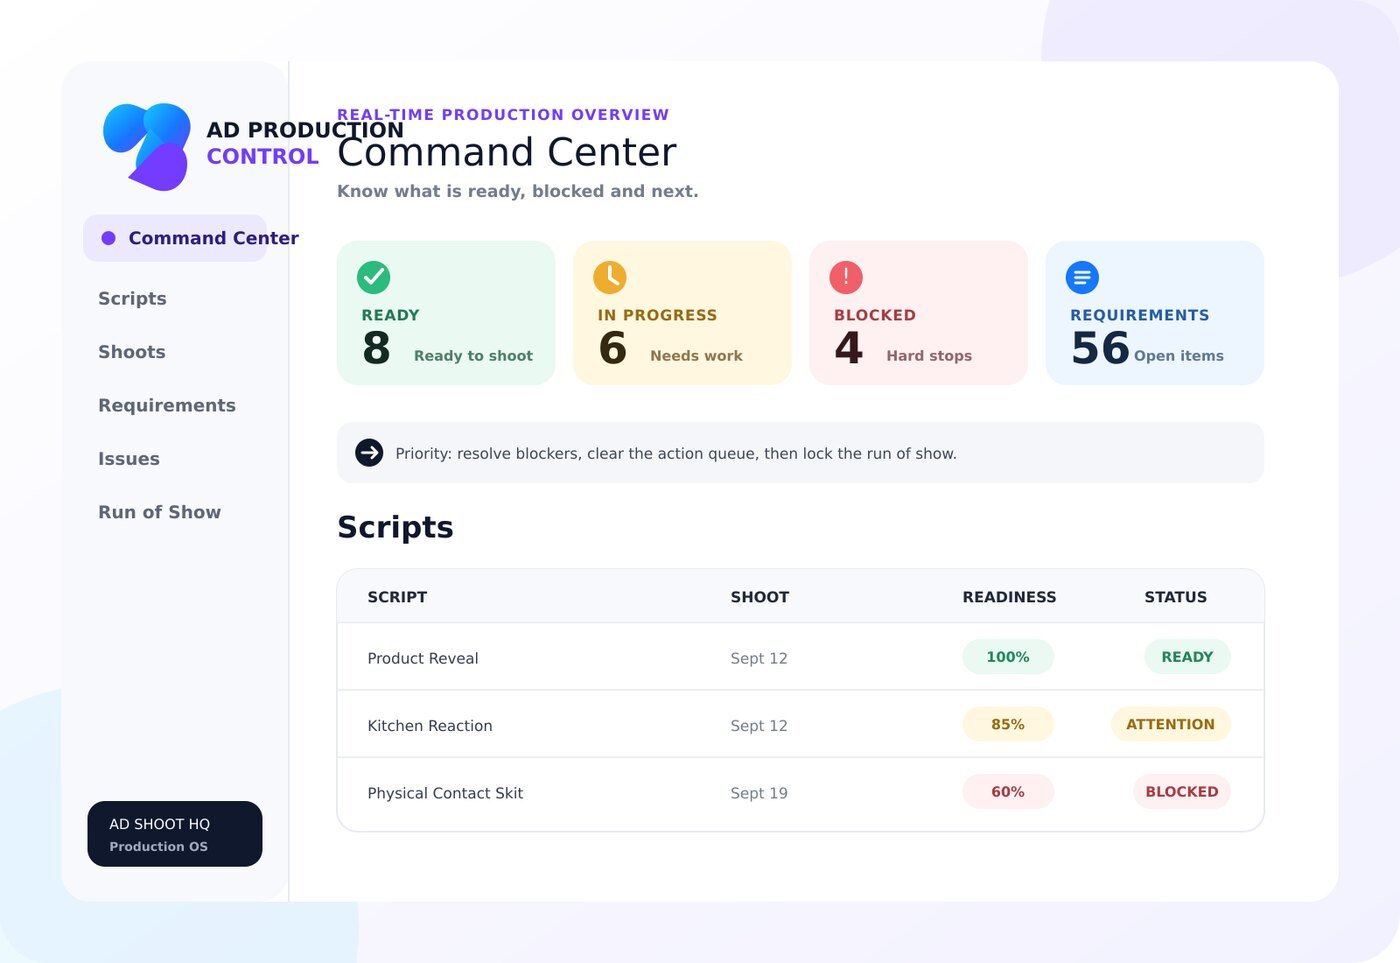
Task: Go to Shoots section
Action: (x=132, y=352)
